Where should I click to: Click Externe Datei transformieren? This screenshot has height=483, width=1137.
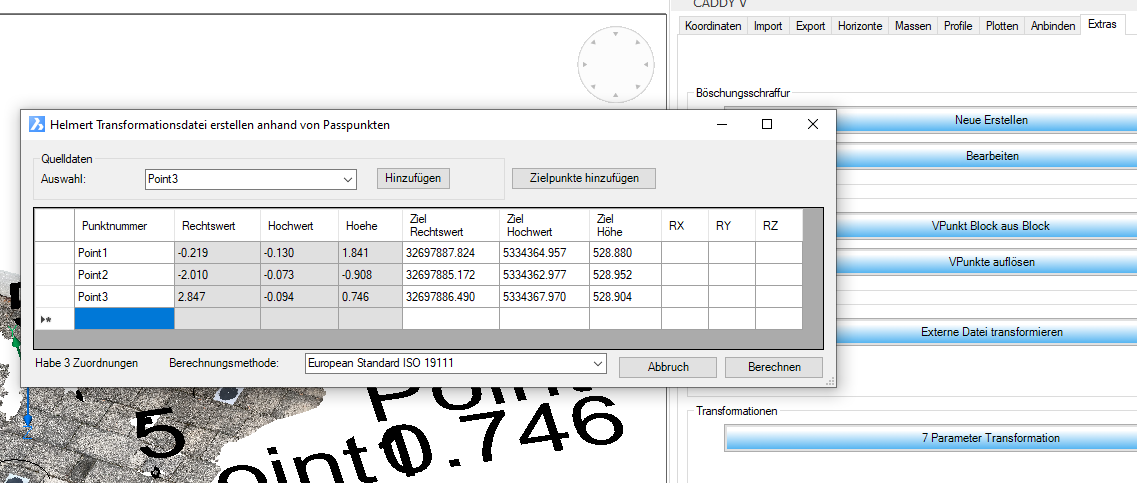[x=990, y=332]
